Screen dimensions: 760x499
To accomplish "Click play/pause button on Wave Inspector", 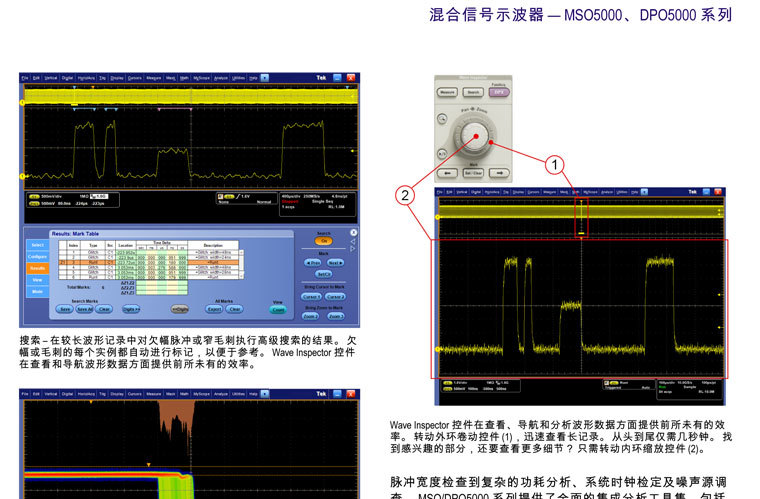I will 442,154.
